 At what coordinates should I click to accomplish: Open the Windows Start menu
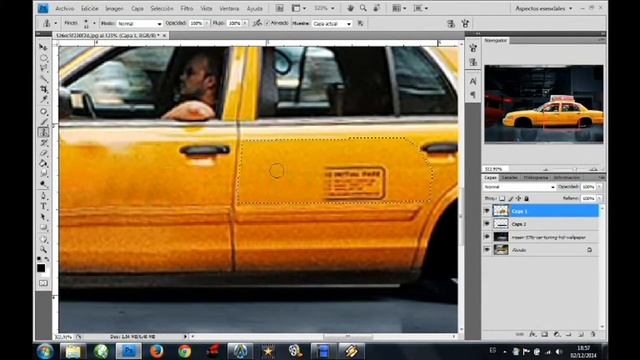point(44,351)
